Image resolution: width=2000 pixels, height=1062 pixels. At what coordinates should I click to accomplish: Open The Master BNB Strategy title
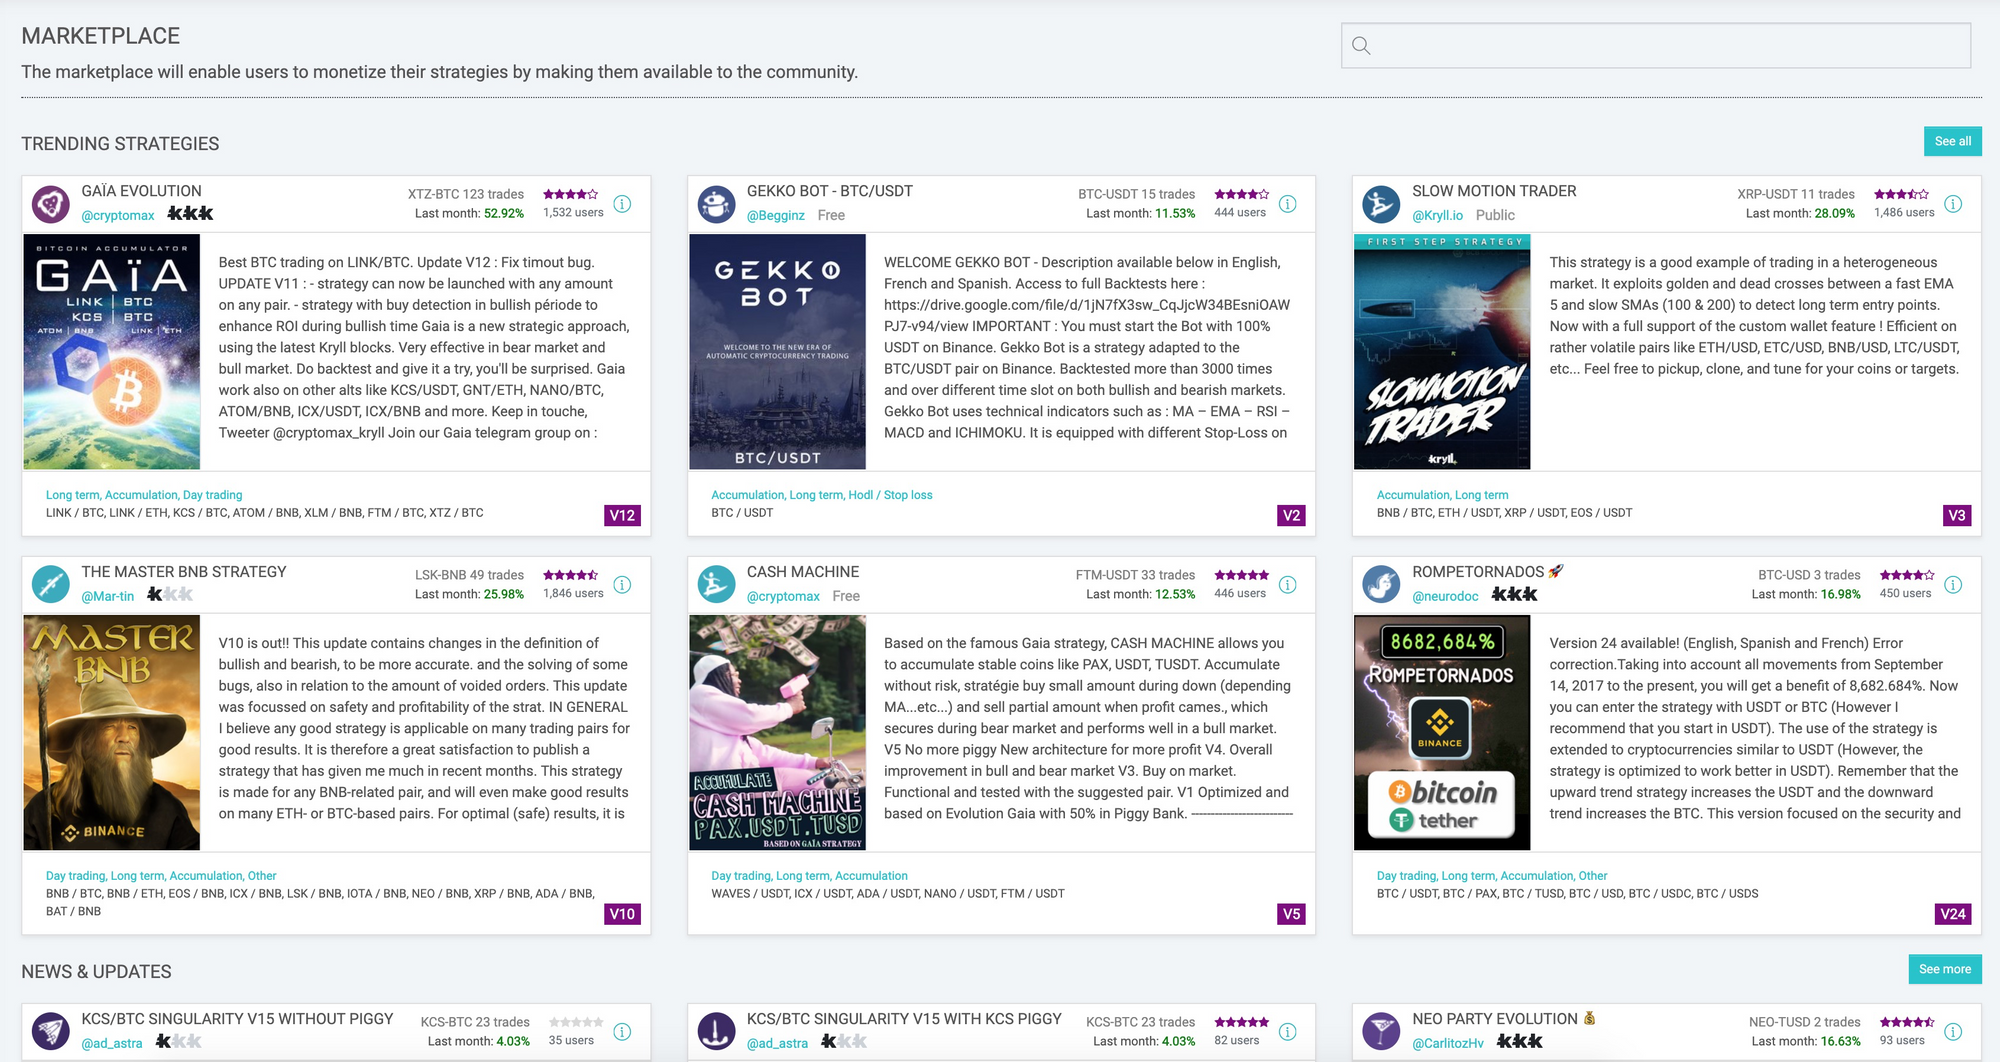(184, 572)
